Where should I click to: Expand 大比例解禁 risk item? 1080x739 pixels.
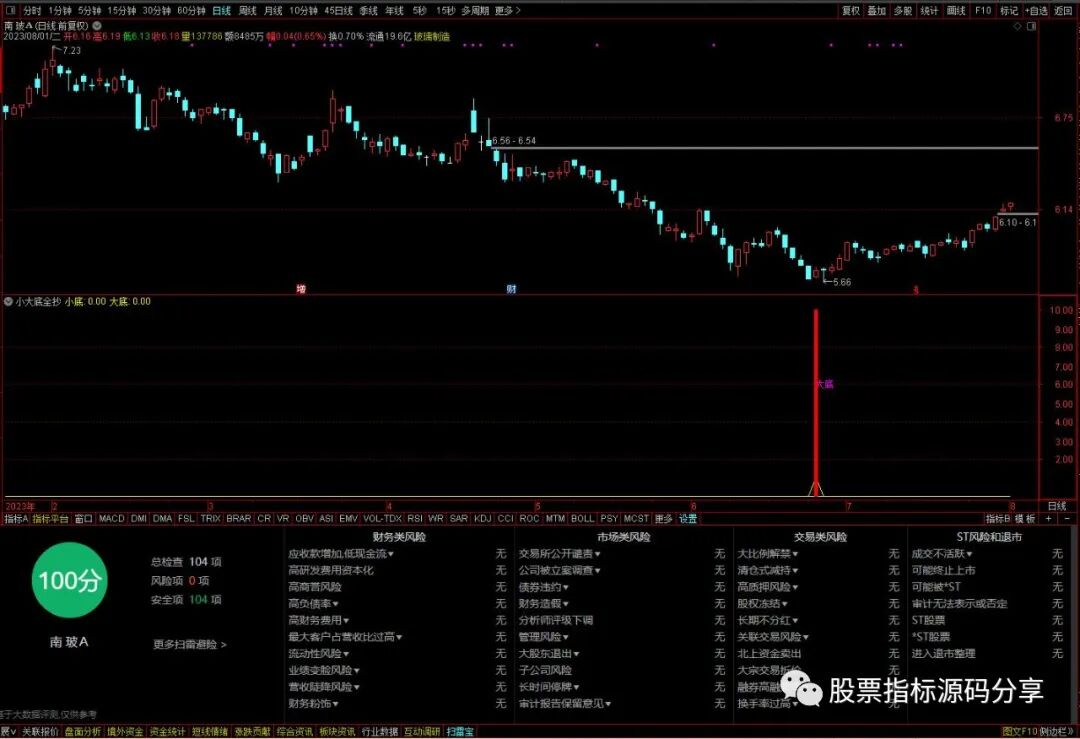(767, 554)
